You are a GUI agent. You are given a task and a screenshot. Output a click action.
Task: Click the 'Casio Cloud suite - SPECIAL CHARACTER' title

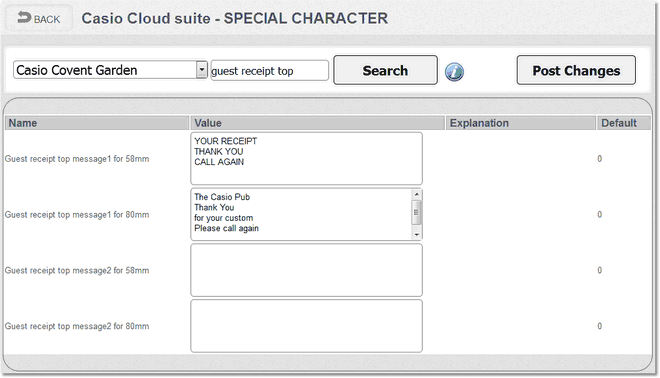pyautogui.click(x=234, y=18)
